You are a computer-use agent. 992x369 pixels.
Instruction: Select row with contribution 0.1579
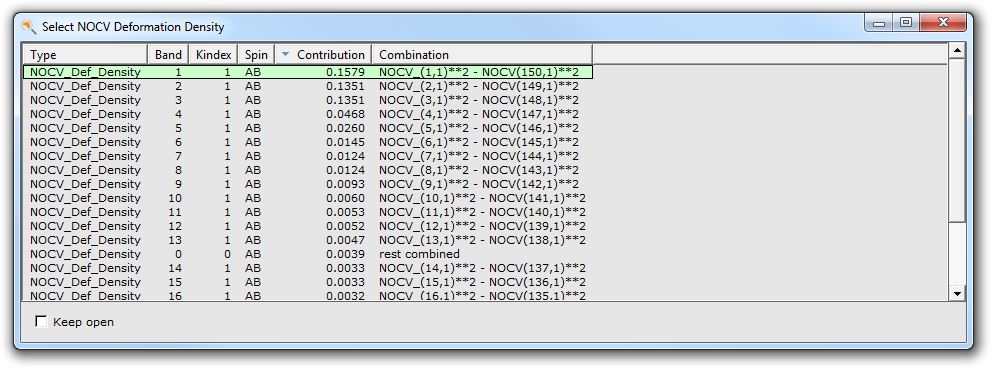pos(308,72)
